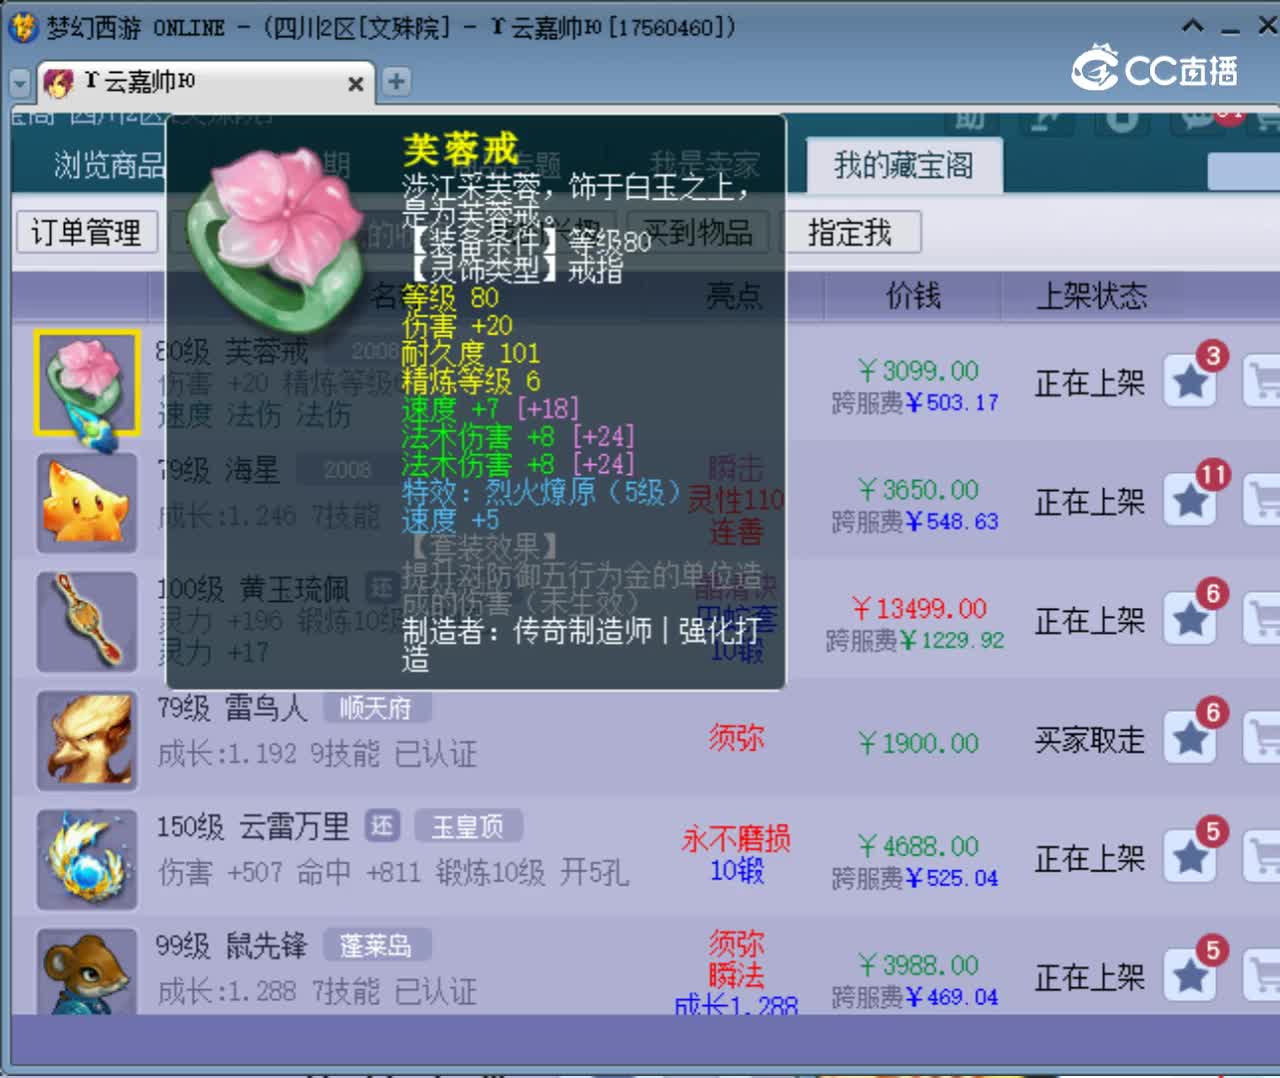Image resolution: width=1280 pixels, height=1078 pixels.
Task: Open a new tab with the plus button
Action: tap(397, 82)
